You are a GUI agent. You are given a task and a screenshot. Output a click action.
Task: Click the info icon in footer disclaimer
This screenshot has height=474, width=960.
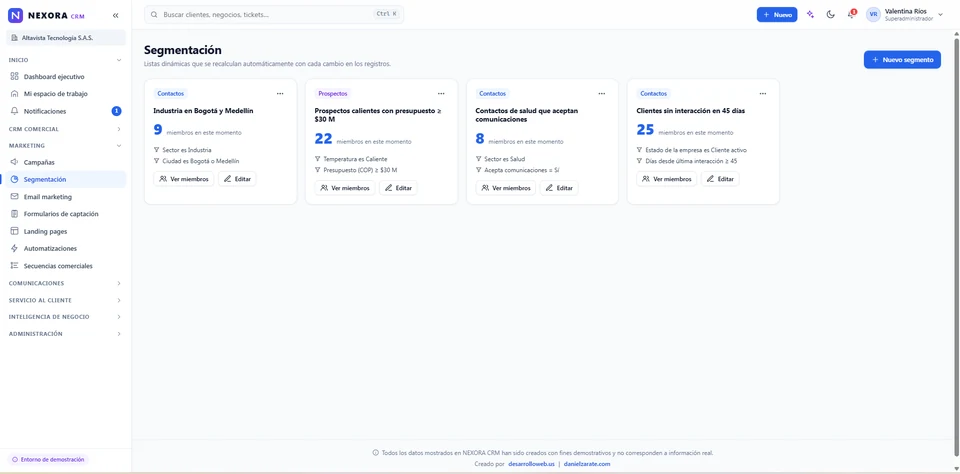tap(375, 453)
